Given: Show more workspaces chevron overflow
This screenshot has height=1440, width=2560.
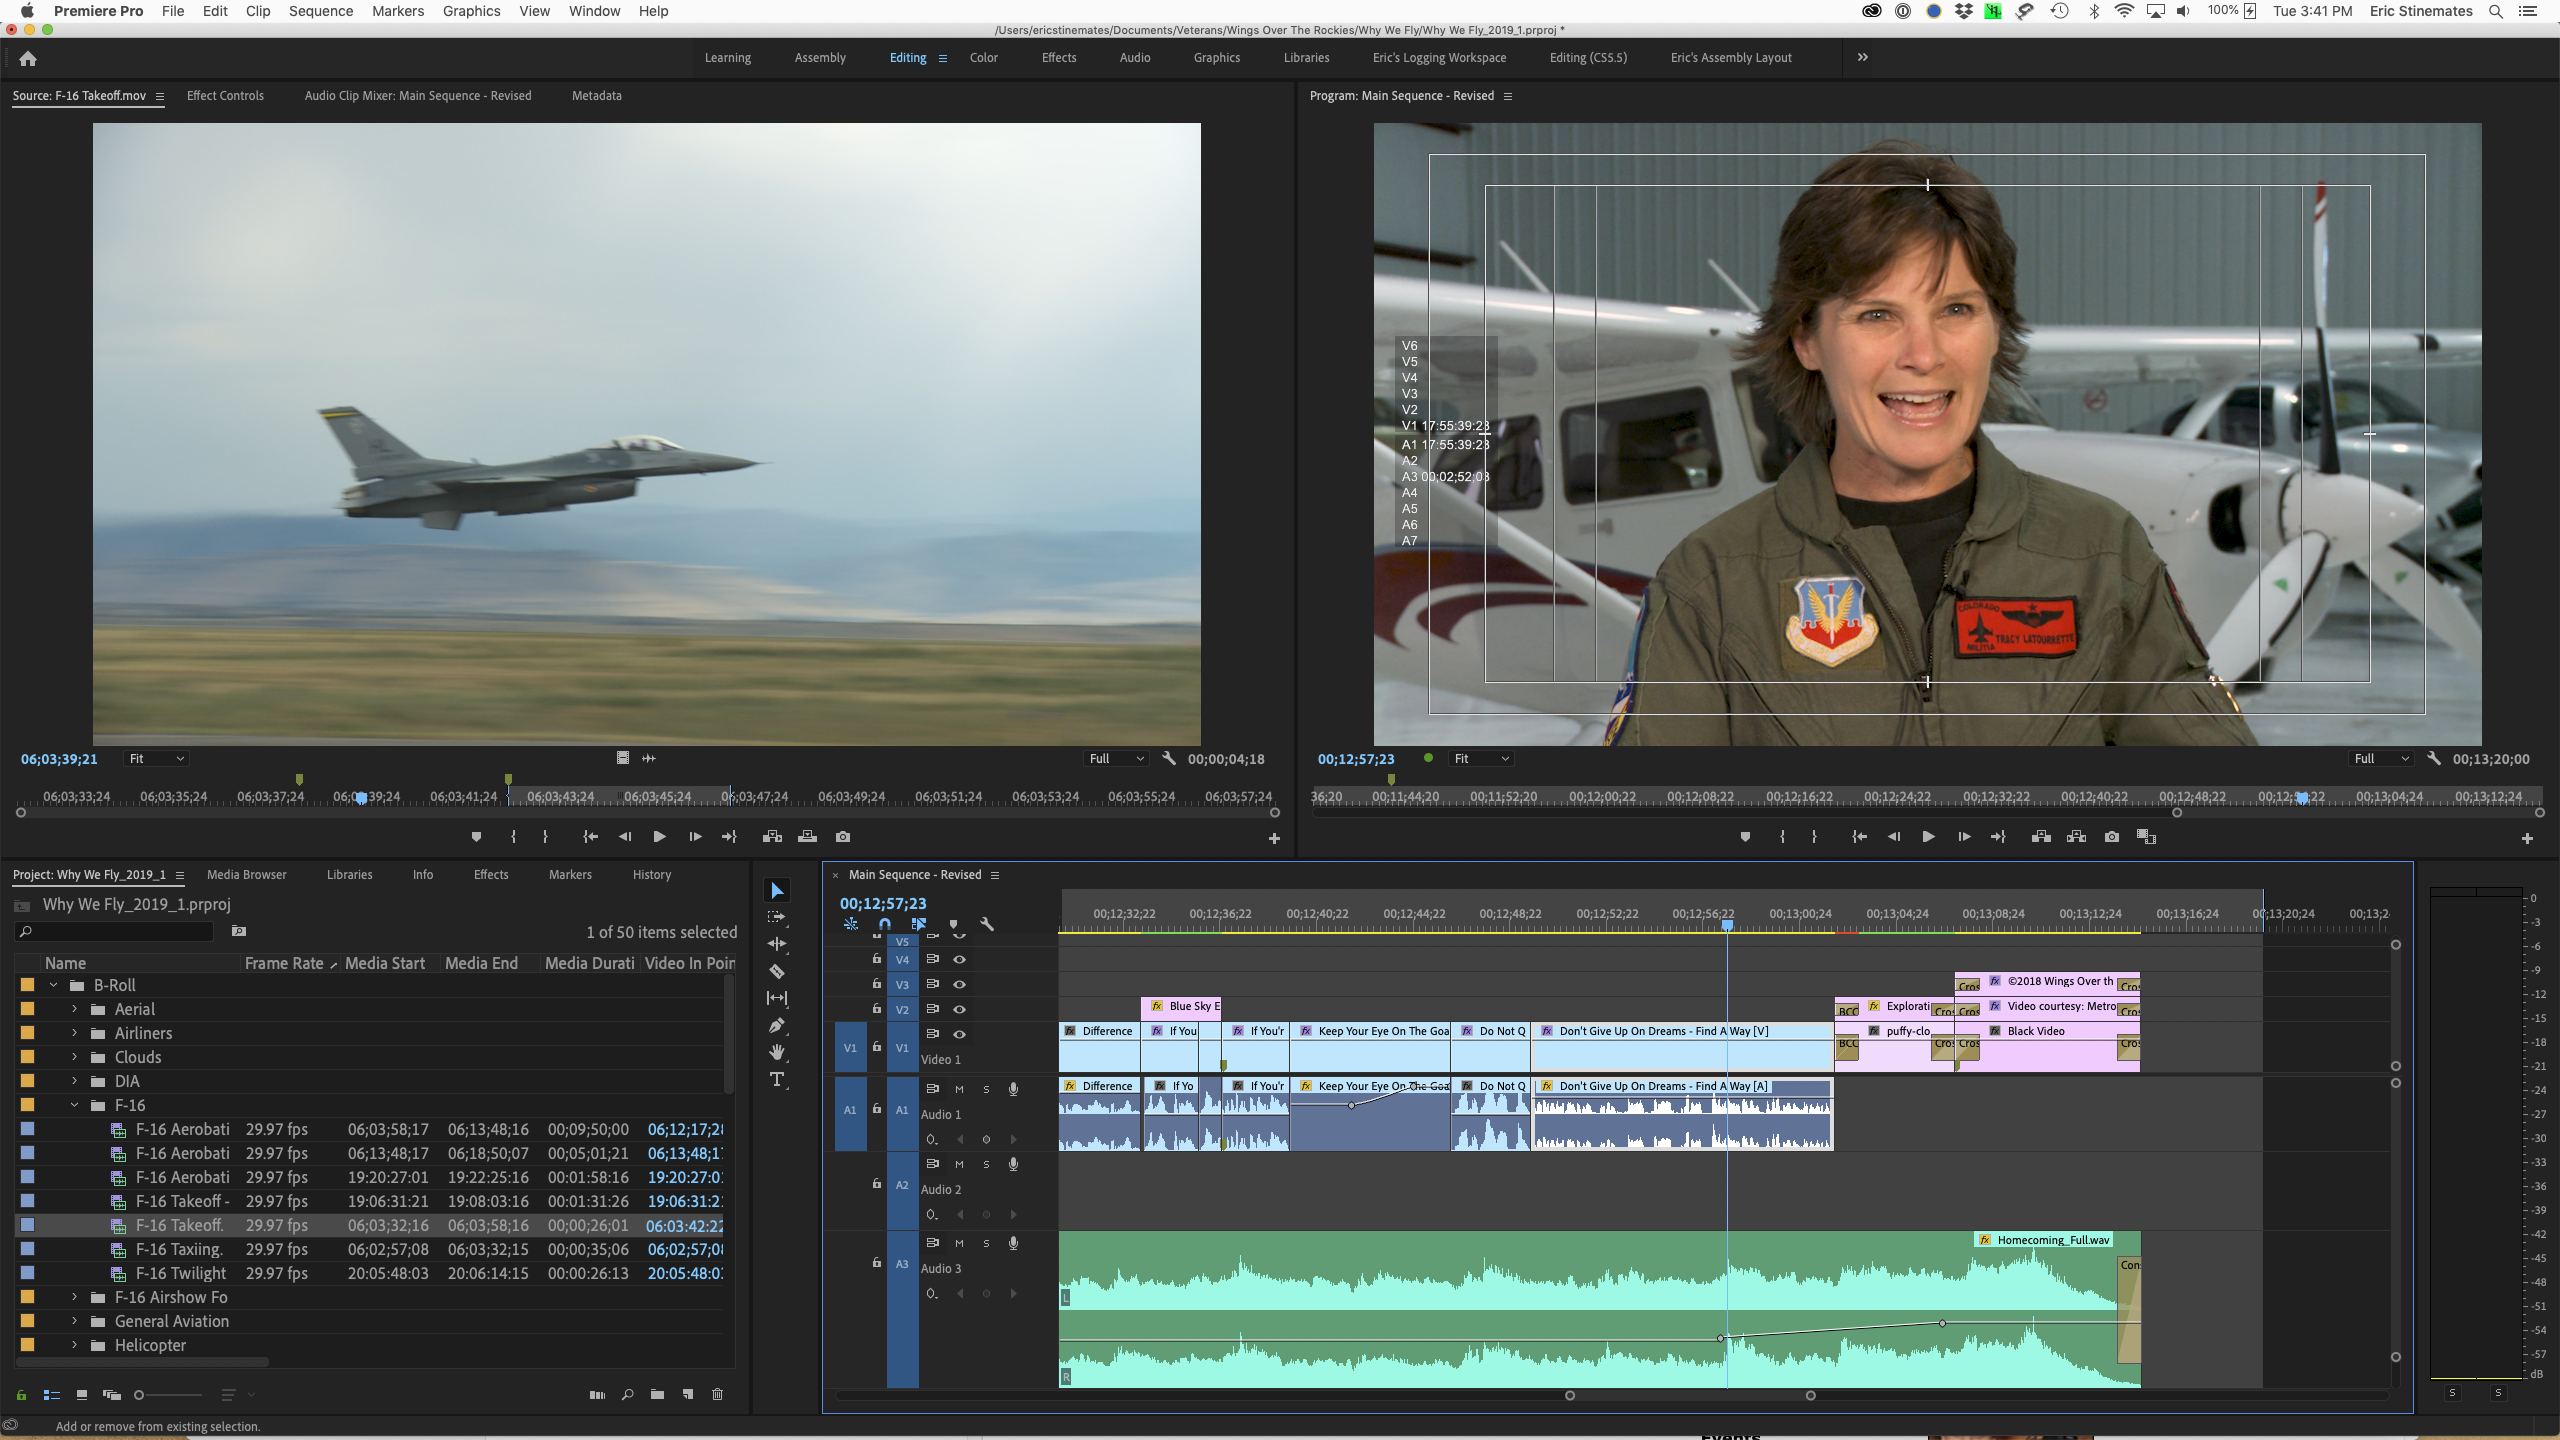Looking at the screenshot, I should click(1862, 58).
